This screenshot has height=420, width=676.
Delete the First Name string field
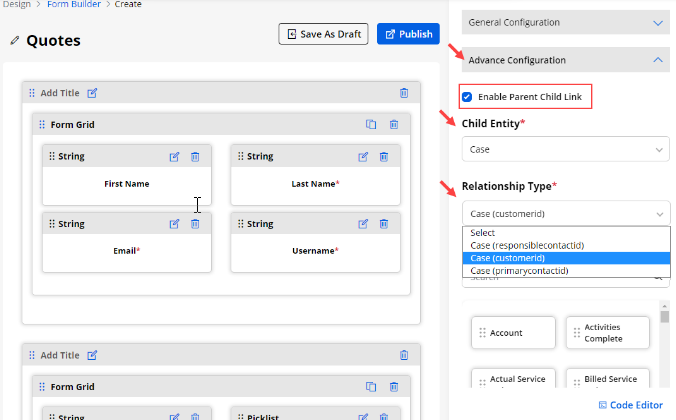(x=195, y=156)
